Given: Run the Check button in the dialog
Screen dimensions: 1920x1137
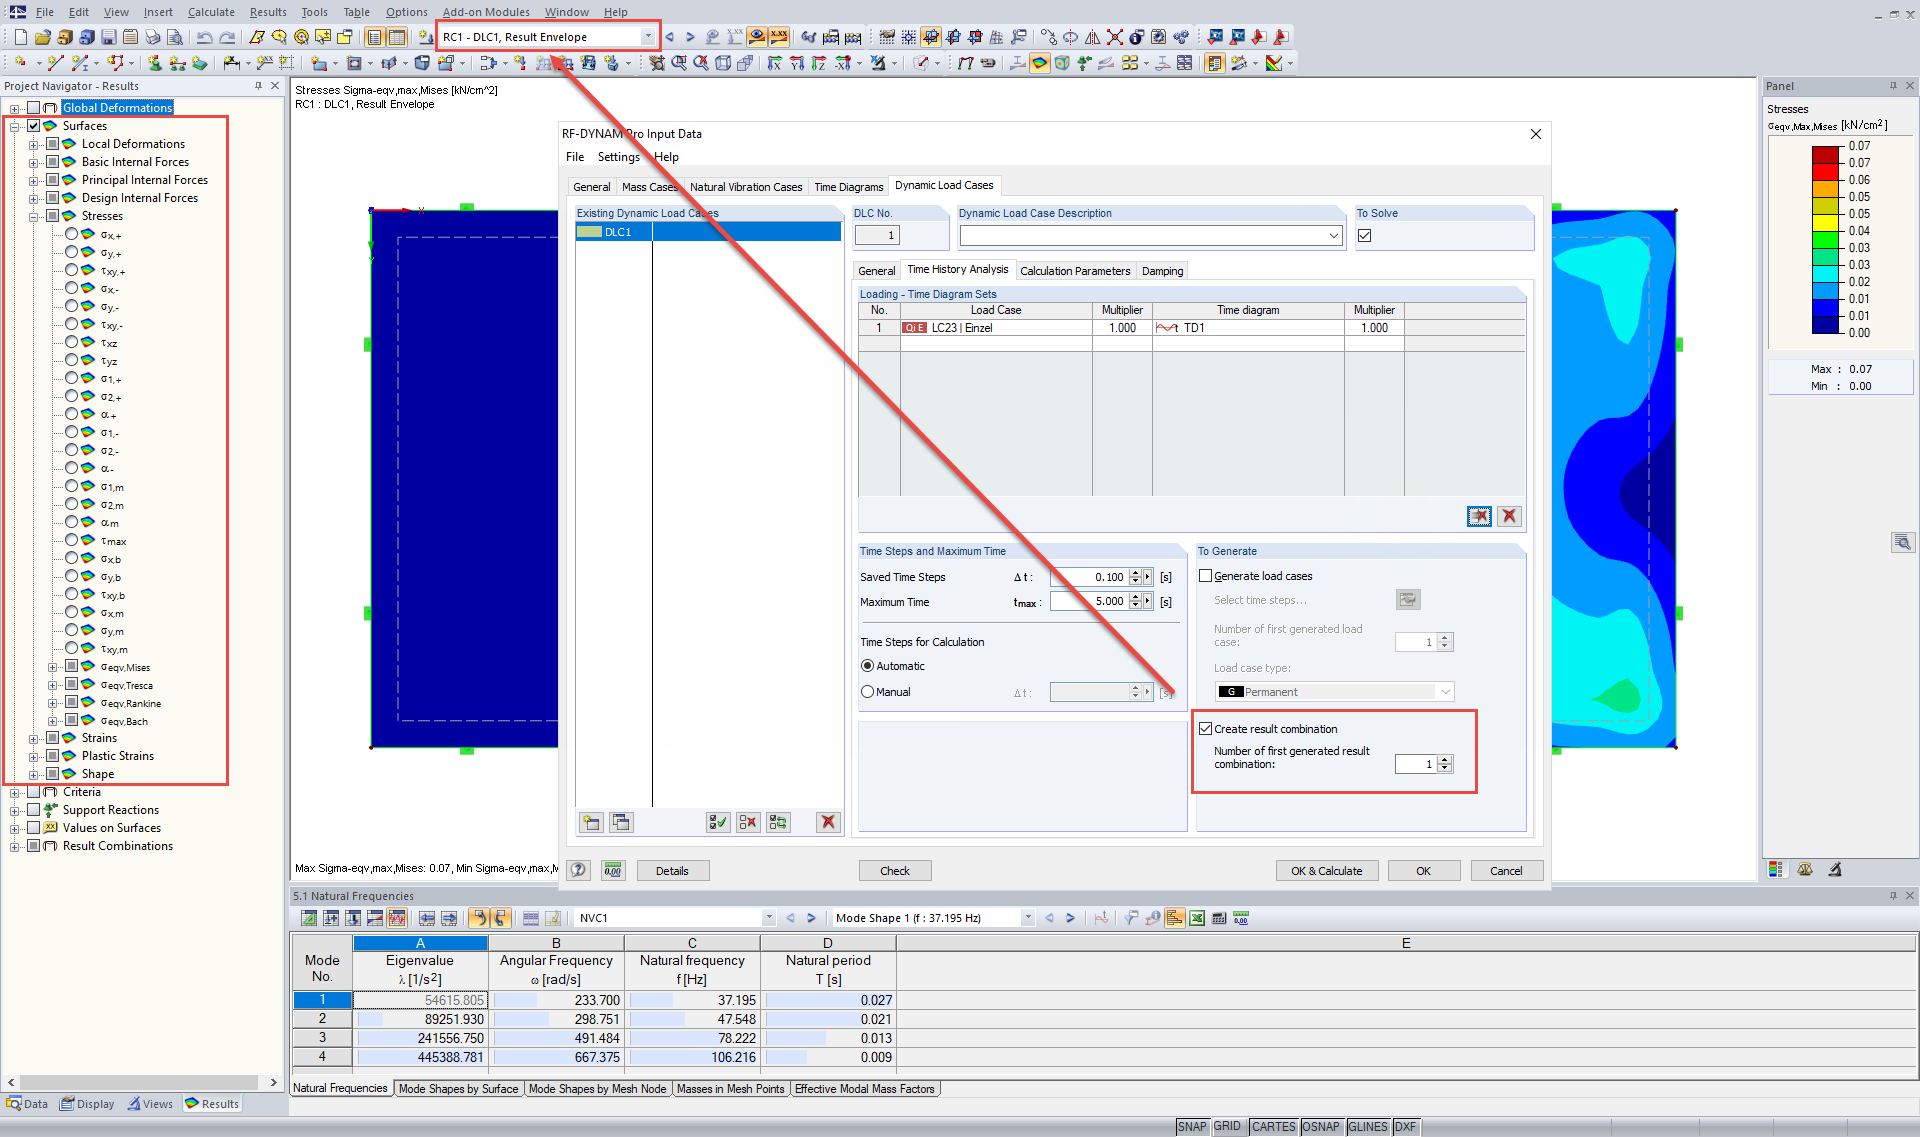Looking at the screenshot, I should point(894,870).
